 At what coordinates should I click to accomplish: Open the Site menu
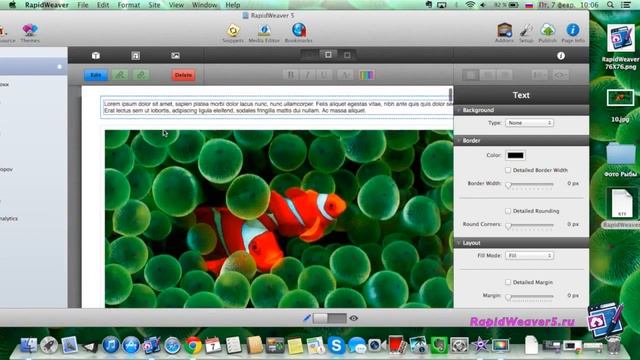pos(154,5)
